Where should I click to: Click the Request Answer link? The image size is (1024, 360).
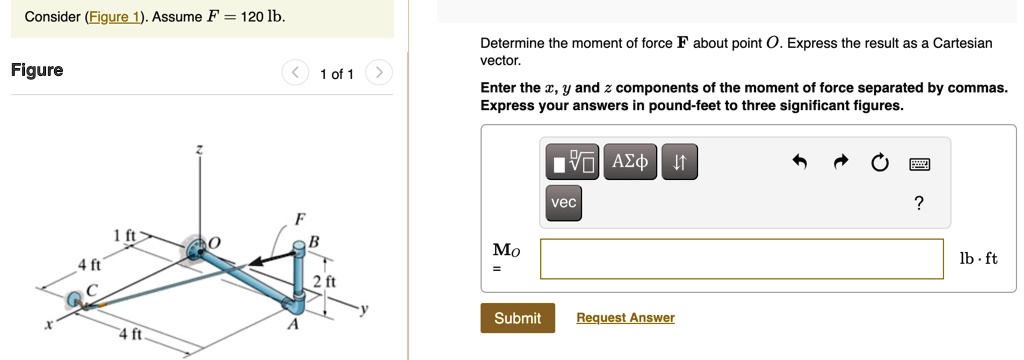pyautogui.click(x=625, y=318)
